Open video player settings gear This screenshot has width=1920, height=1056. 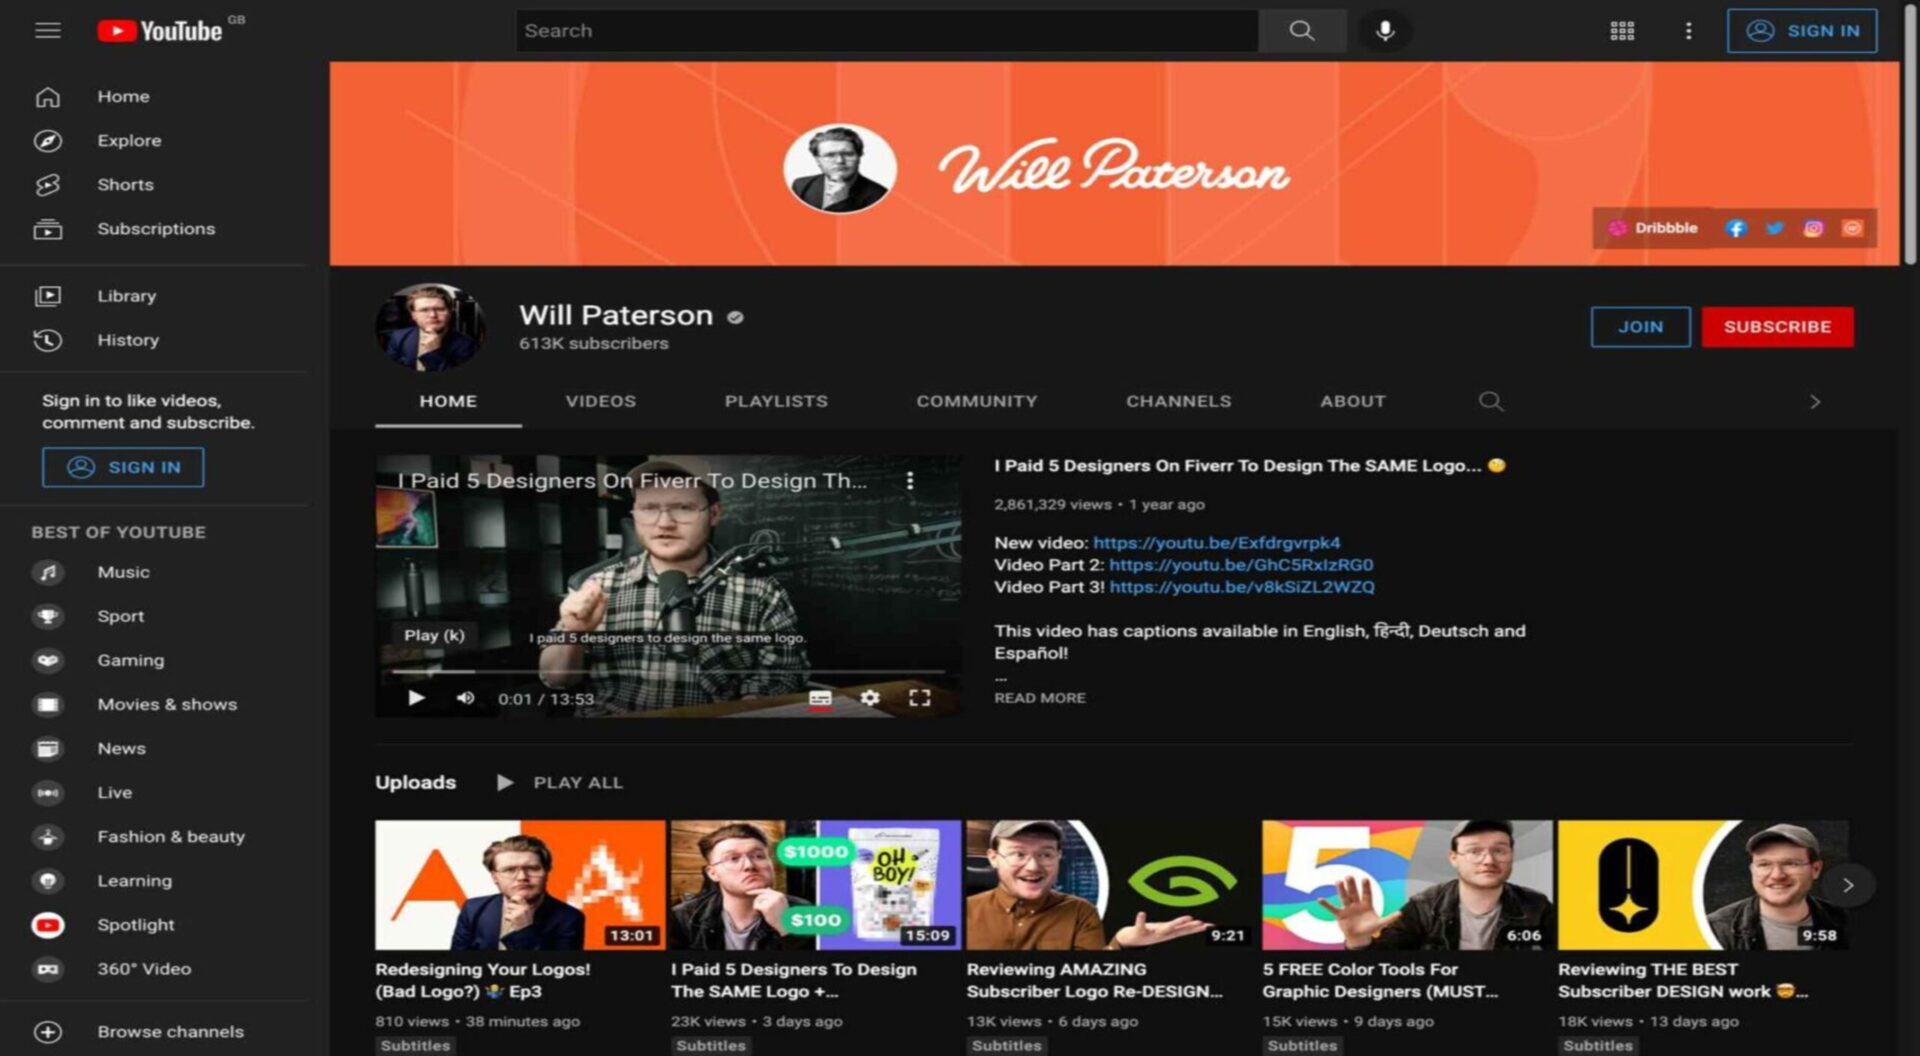(x=870, y=698)
